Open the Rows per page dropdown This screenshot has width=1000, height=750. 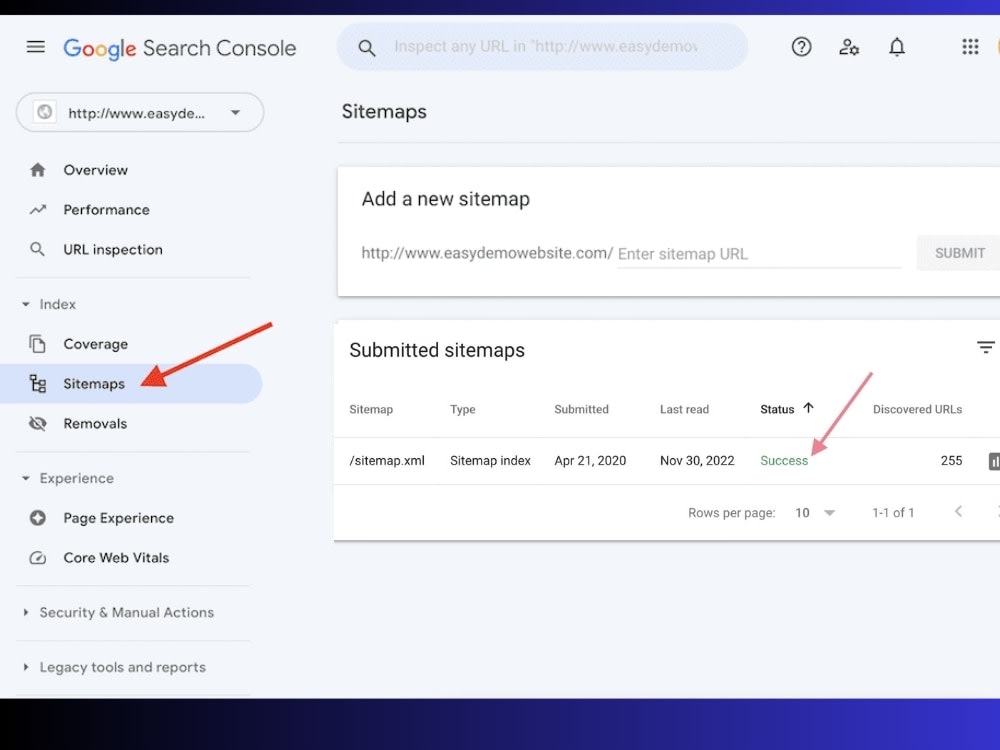pos(815,513)
